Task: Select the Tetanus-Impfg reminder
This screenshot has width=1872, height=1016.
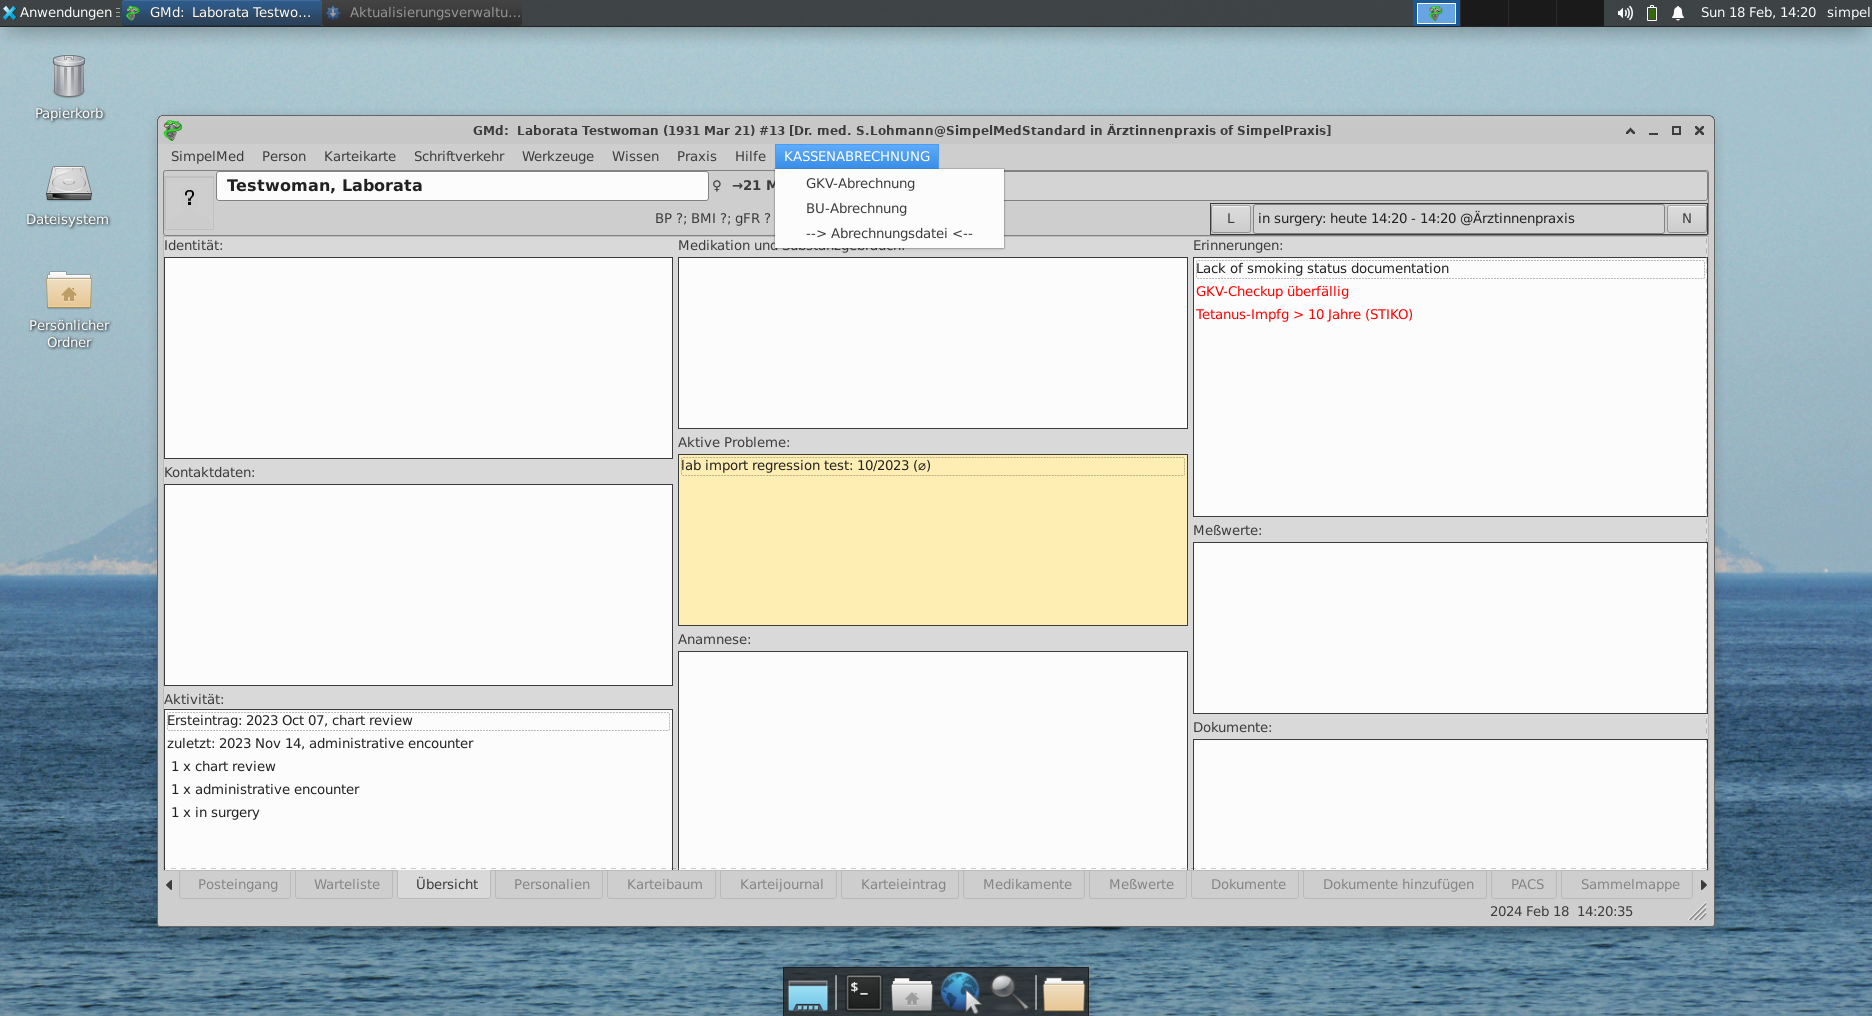Action: click(x=1449, y=314)
